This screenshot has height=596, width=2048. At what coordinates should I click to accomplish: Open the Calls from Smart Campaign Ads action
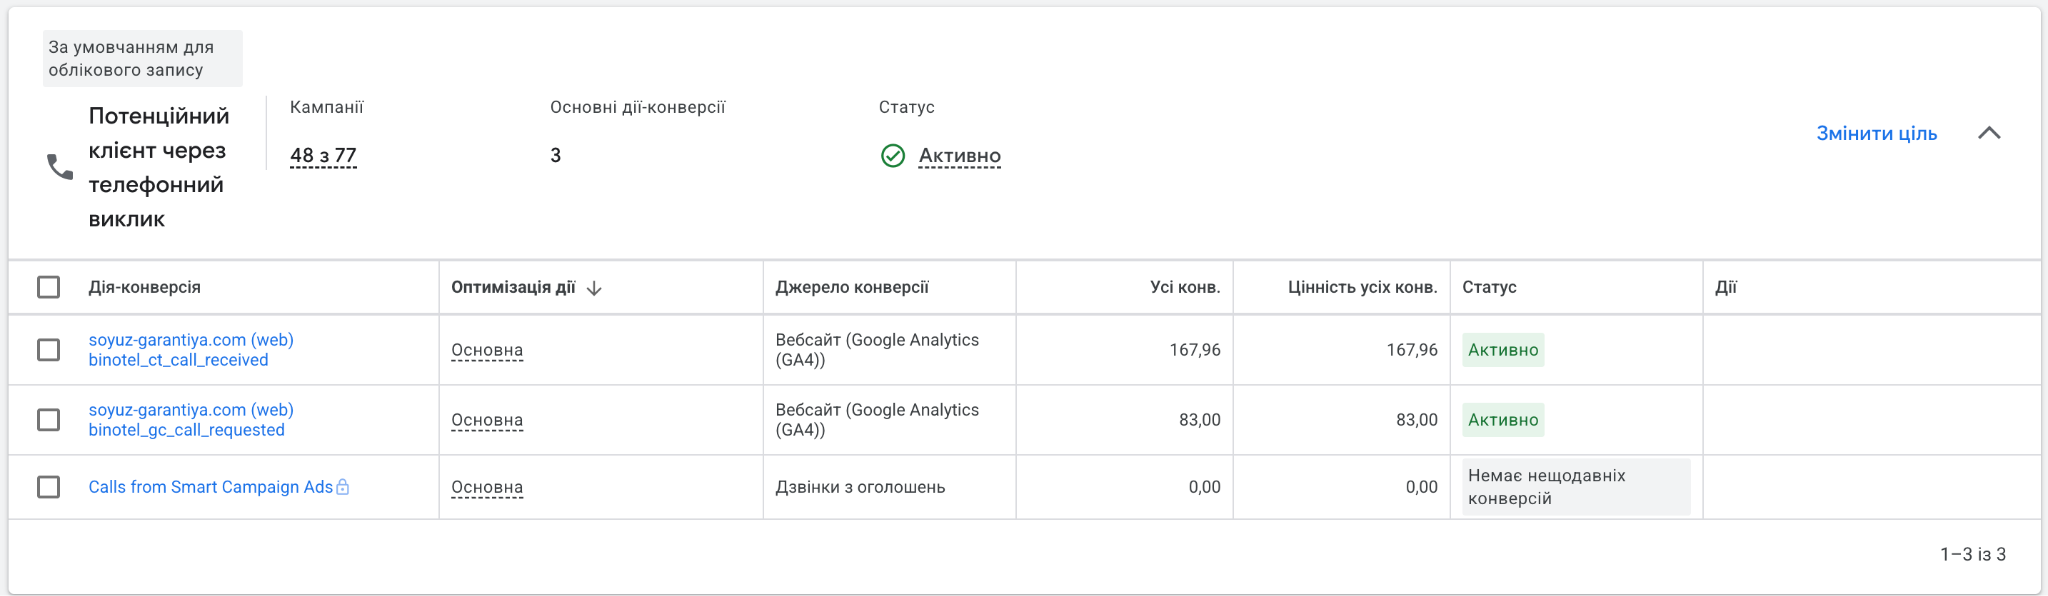tap(210, 487)
